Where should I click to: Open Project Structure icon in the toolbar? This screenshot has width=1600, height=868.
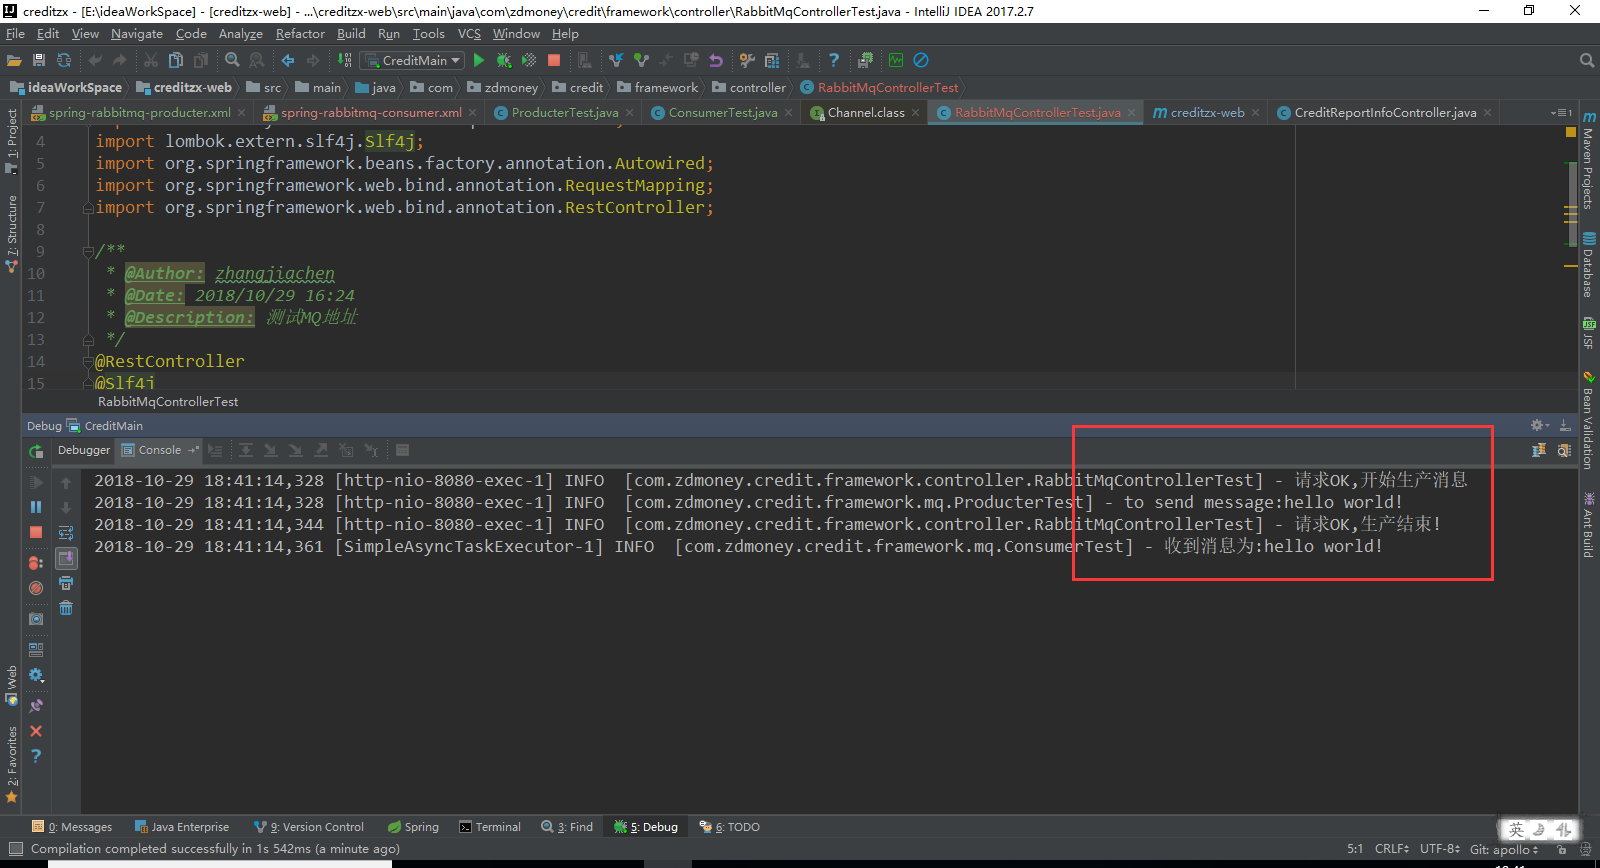[x=772, y=61]
